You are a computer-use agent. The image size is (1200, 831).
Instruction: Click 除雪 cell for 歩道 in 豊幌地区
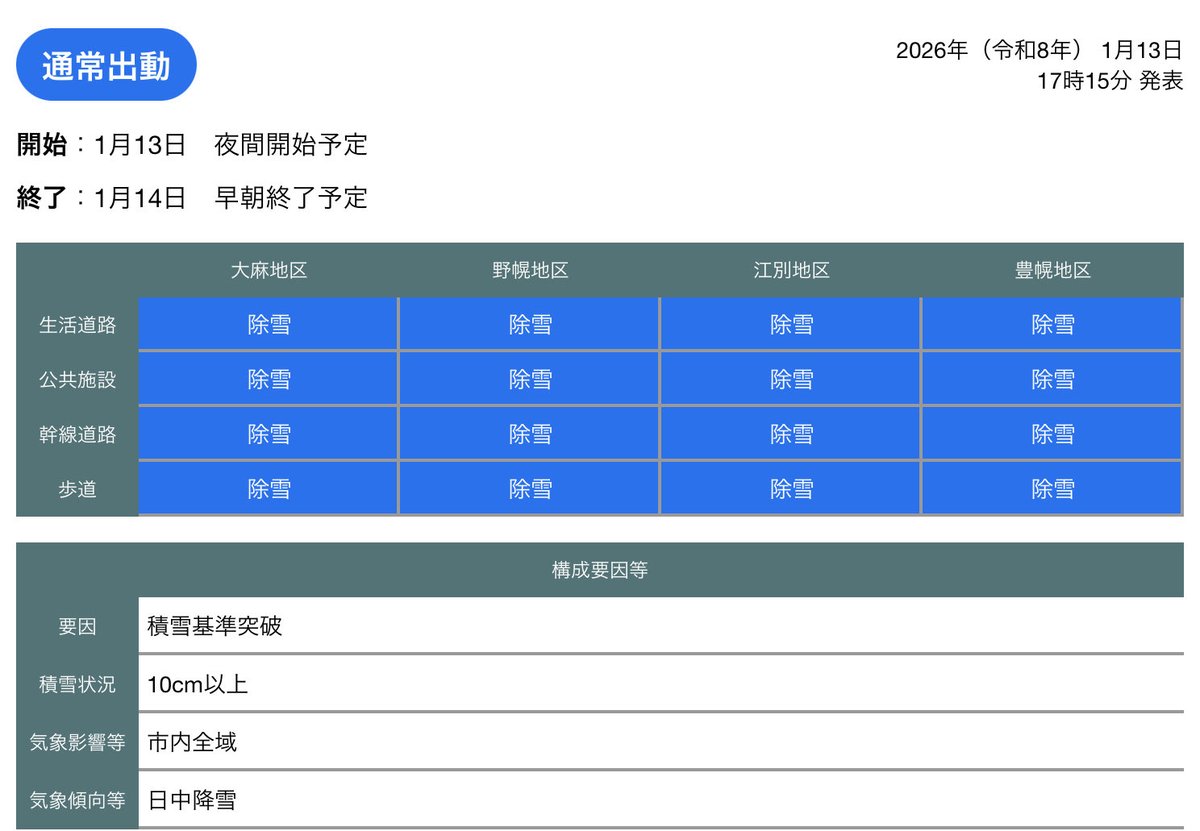[1052, 489]
